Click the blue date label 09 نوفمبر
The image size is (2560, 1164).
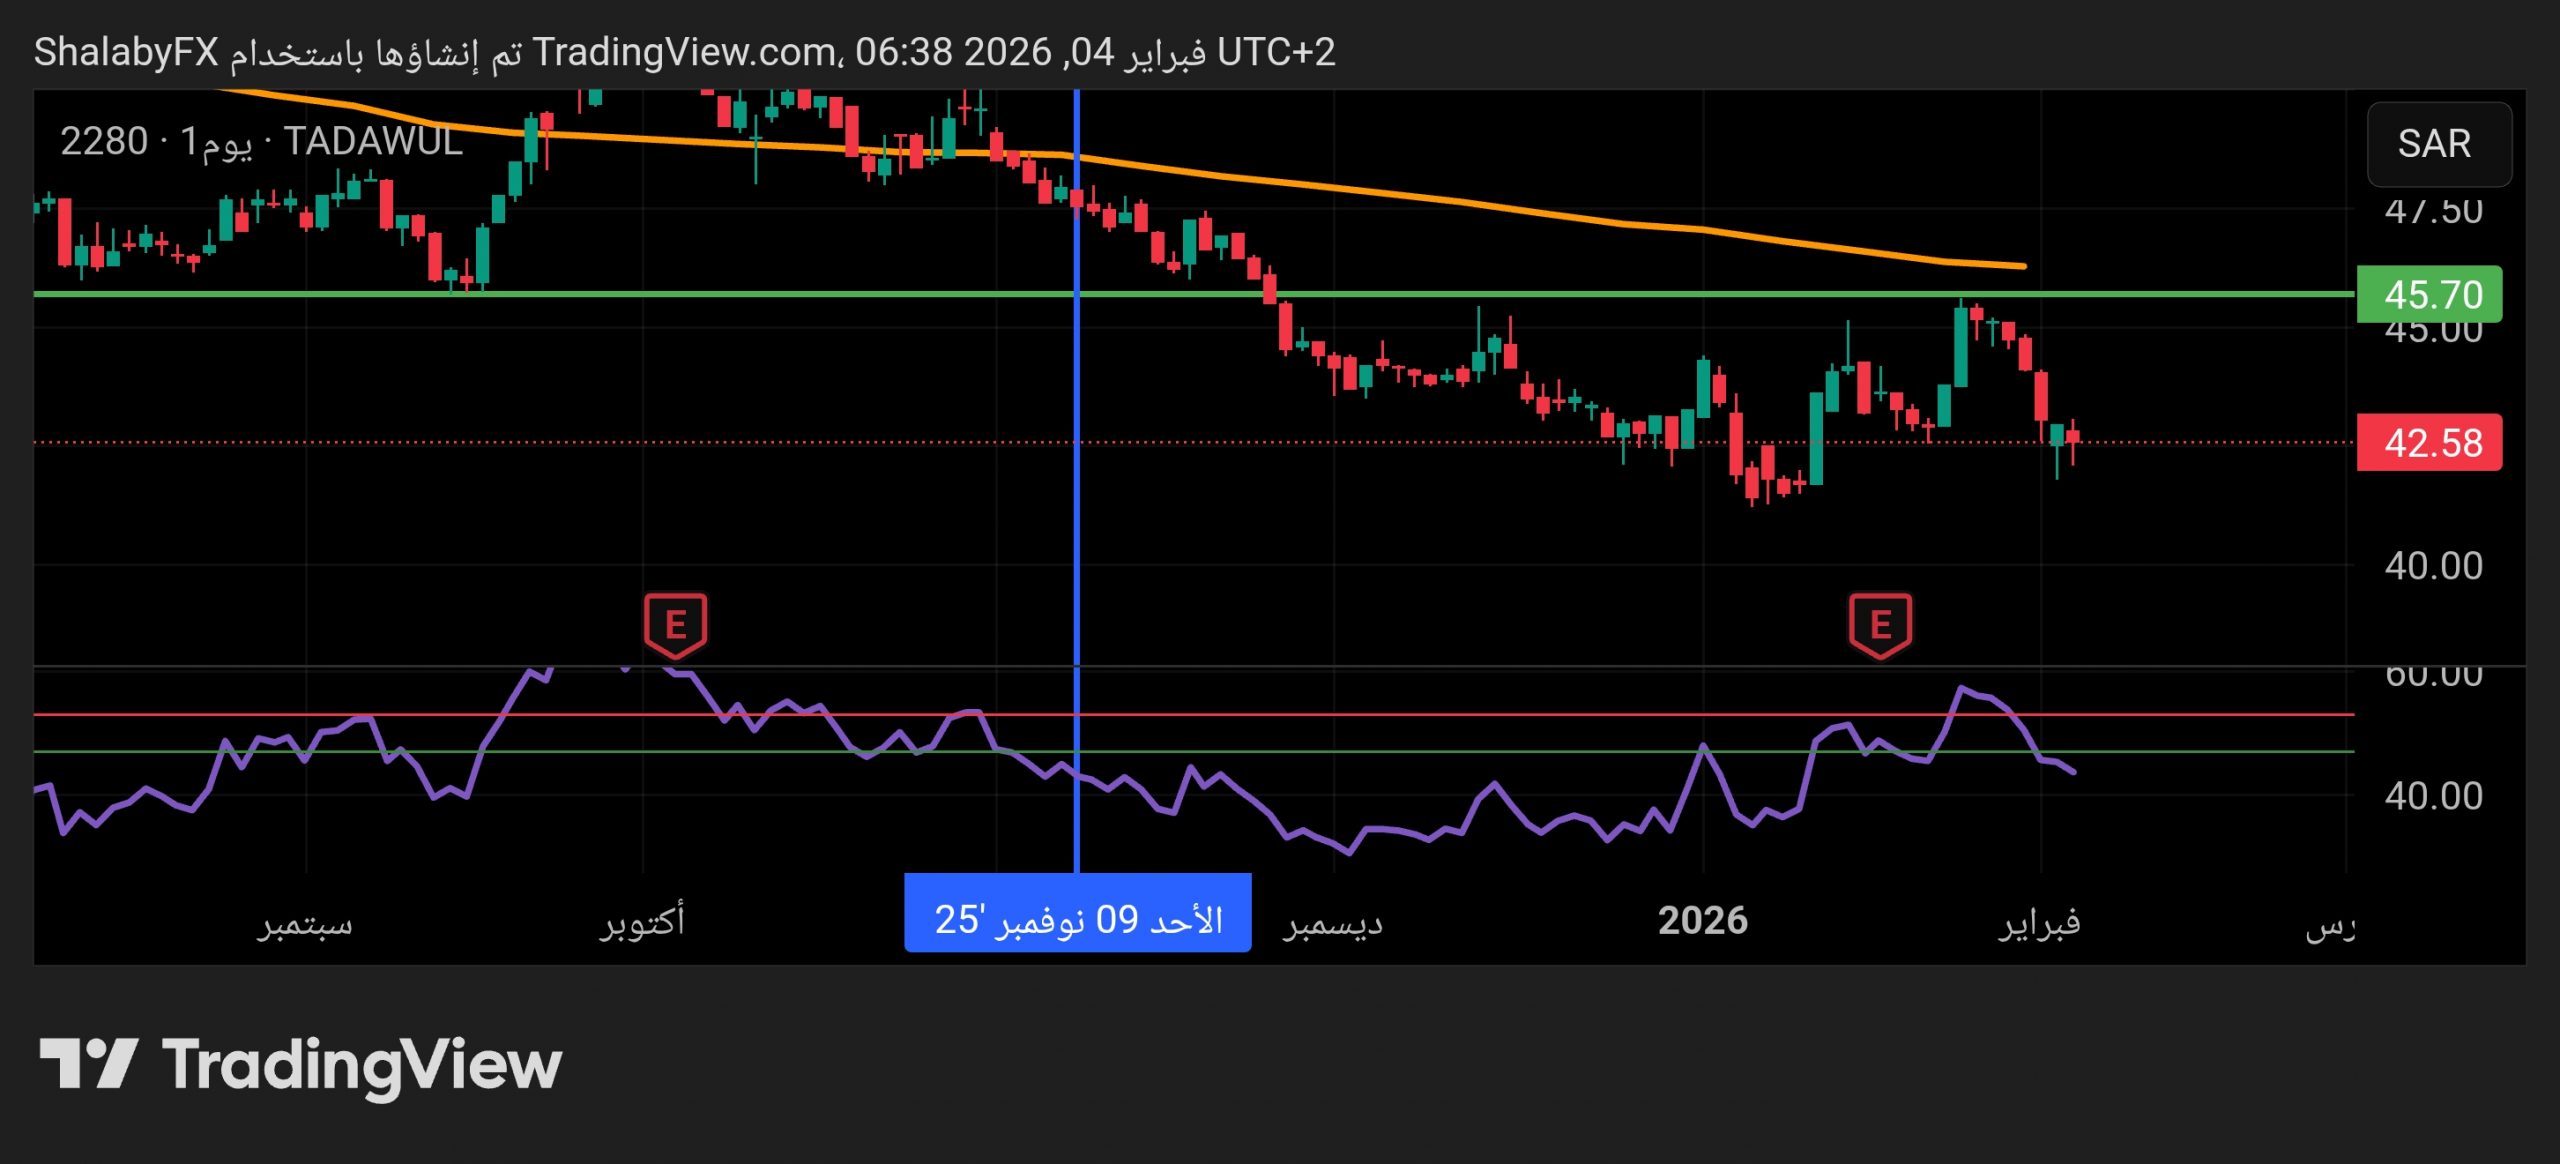1077,918
